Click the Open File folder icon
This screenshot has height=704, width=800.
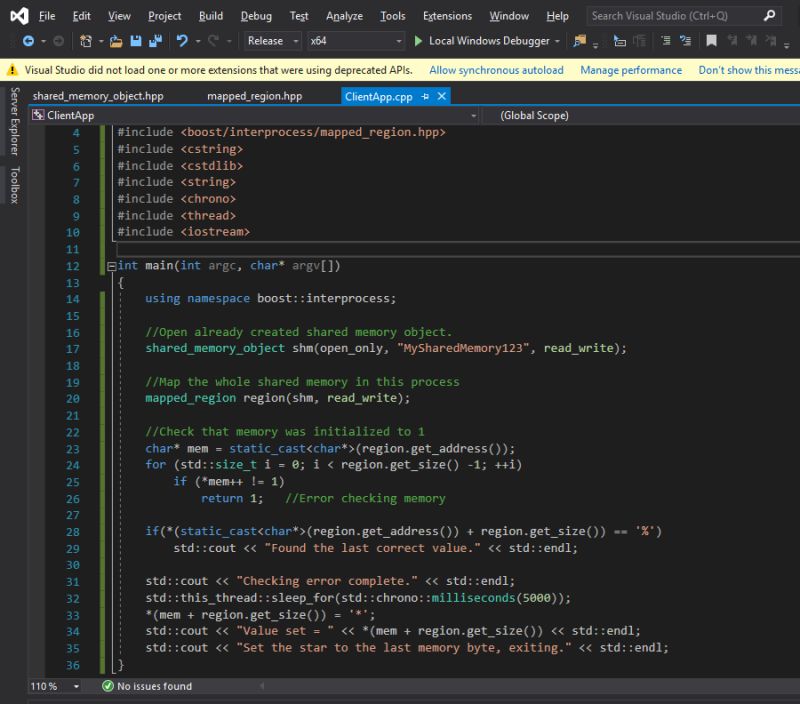(x=116, y=41)
